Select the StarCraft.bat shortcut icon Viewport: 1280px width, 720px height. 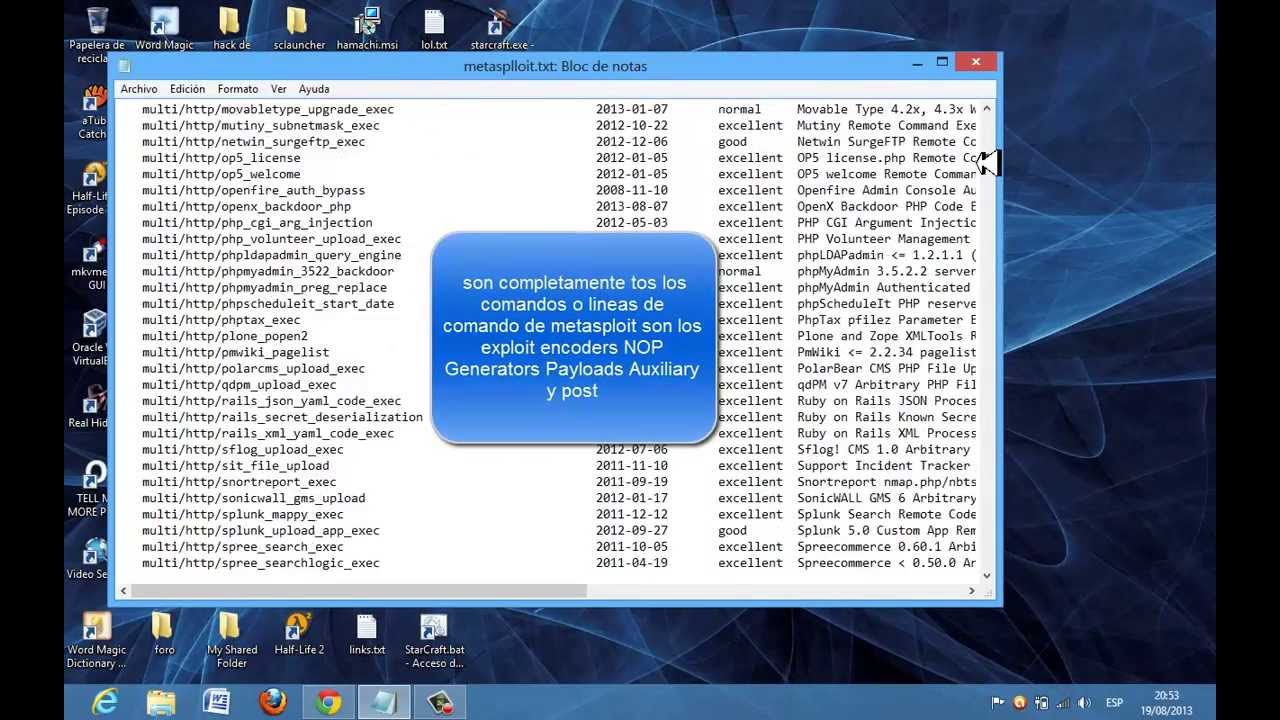click(434, 640)
